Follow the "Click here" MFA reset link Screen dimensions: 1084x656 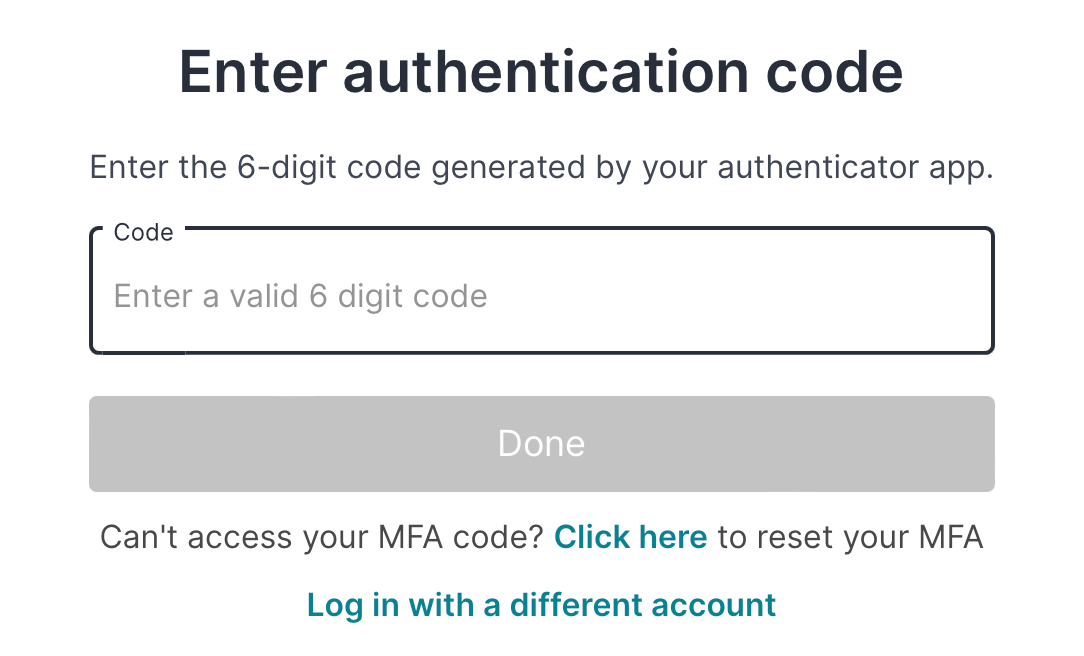[x=630, y=538]
